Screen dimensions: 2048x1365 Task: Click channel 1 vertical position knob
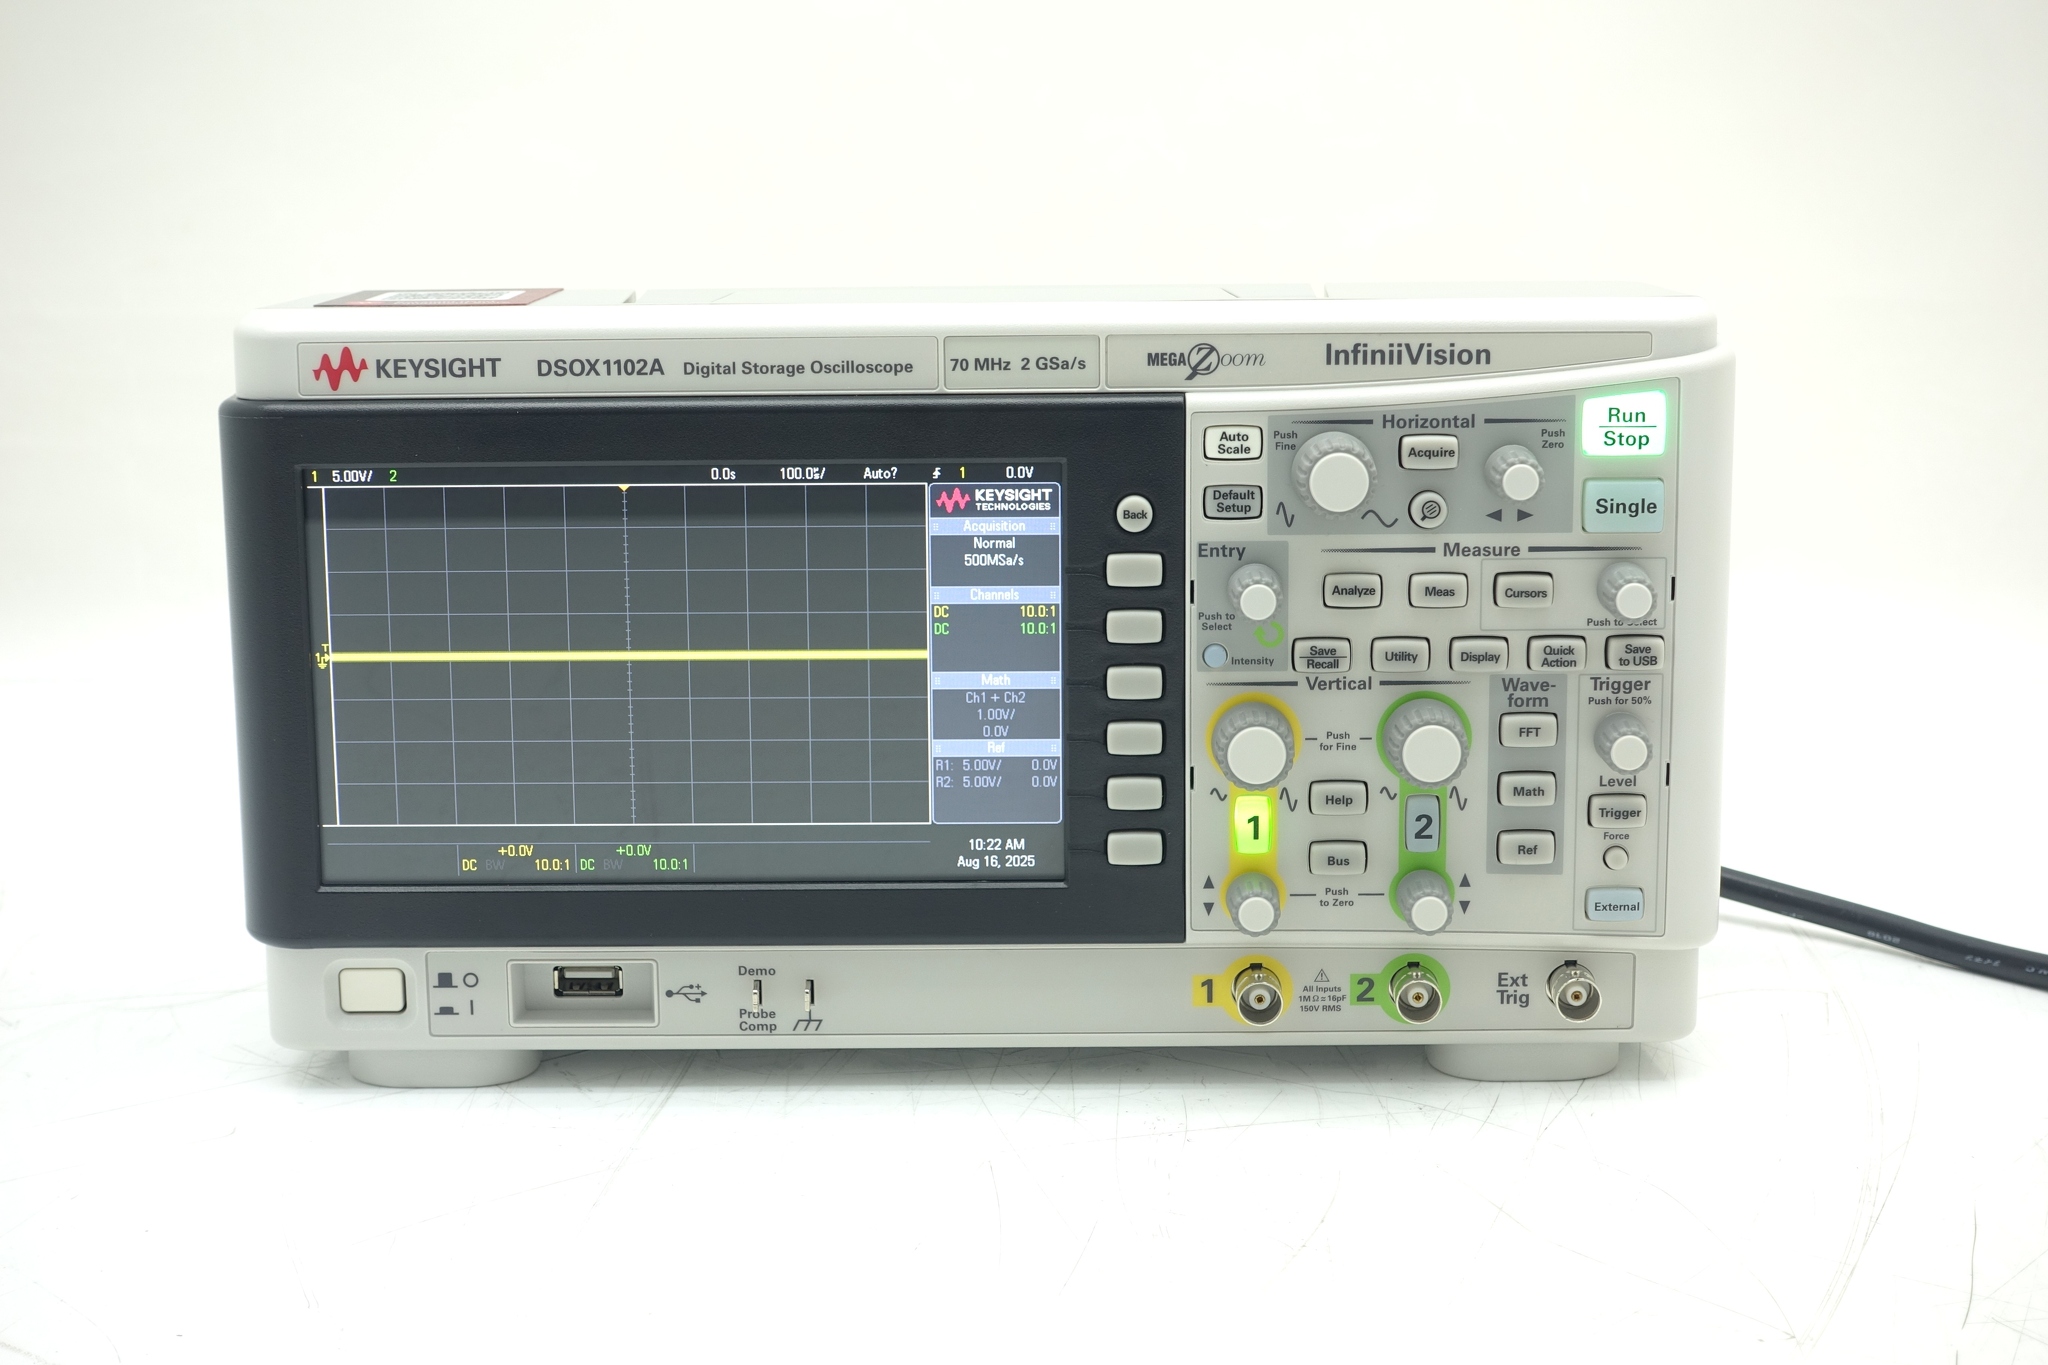coord(1253,905)
